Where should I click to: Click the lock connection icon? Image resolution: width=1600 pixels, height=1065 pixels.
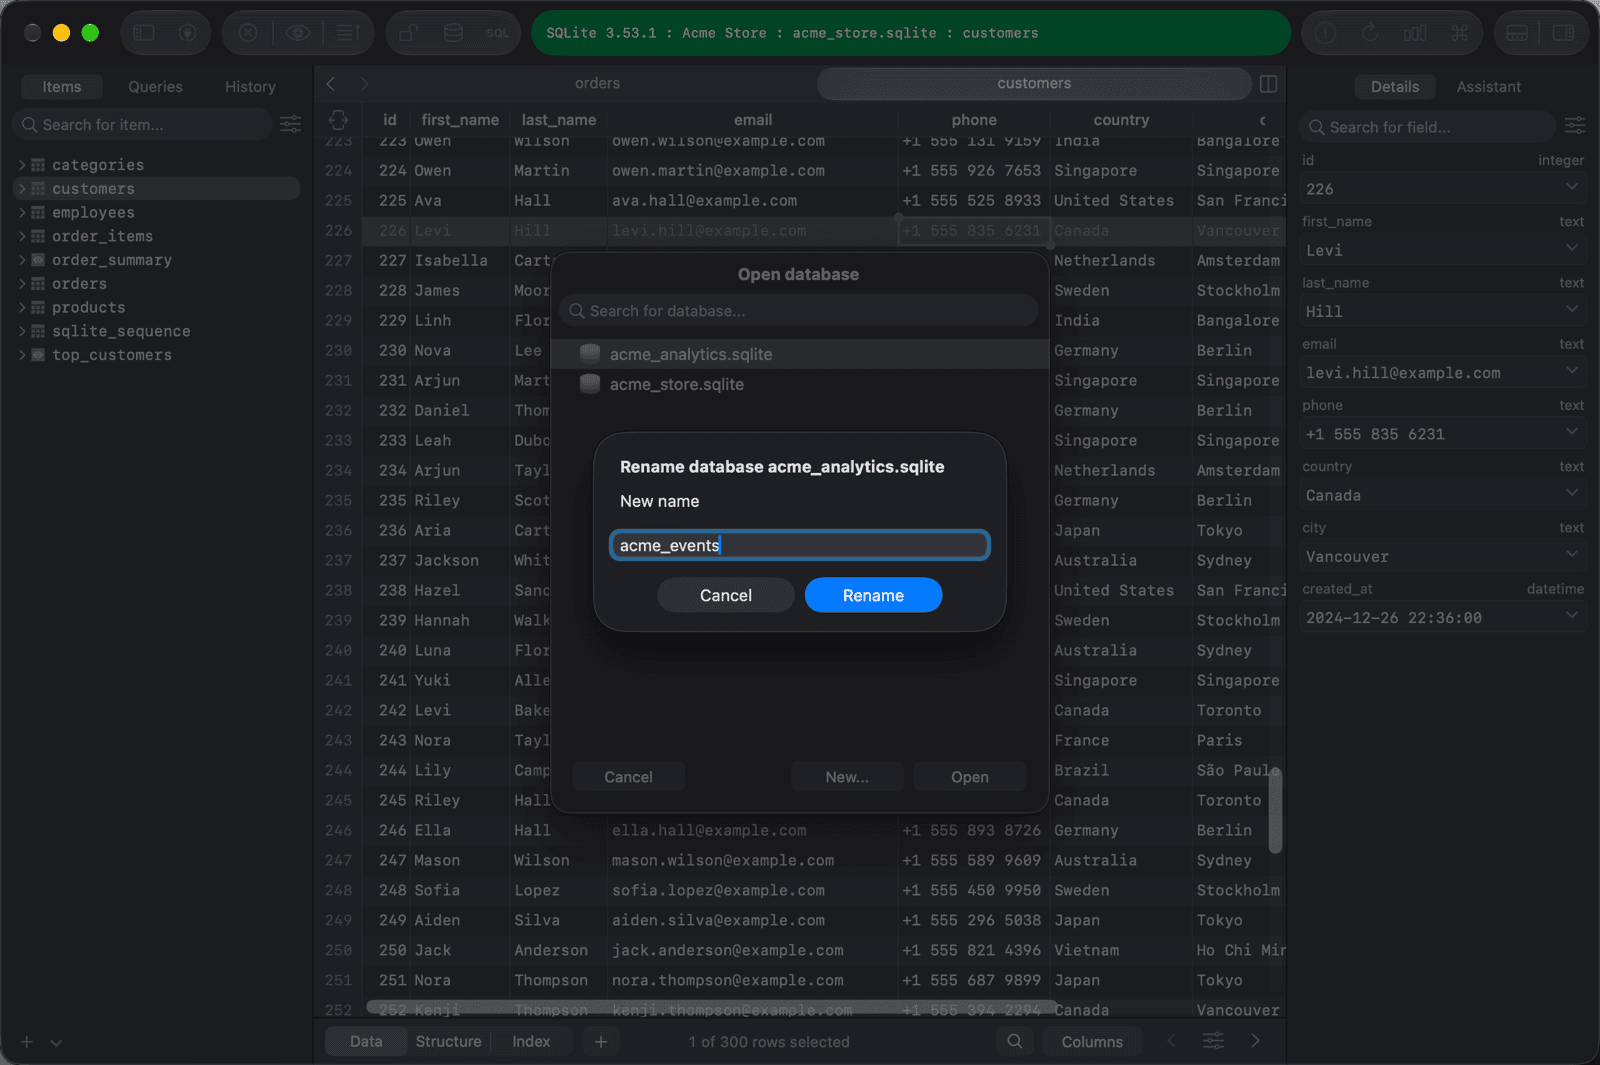408,33
